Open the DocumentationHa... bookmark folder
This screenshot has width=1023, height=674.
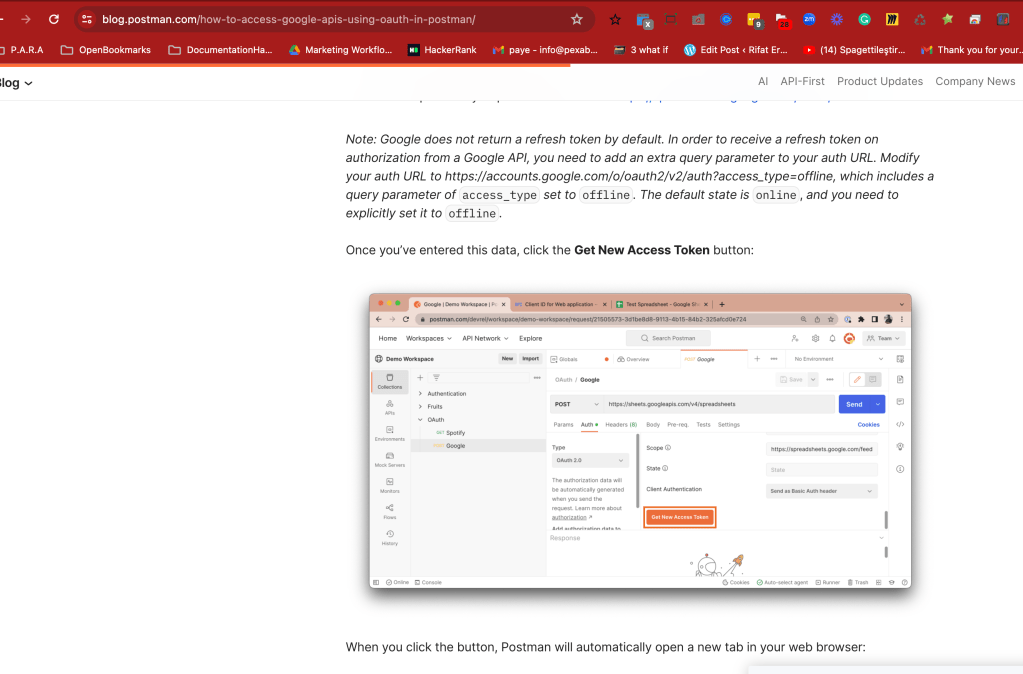[220, 50]
